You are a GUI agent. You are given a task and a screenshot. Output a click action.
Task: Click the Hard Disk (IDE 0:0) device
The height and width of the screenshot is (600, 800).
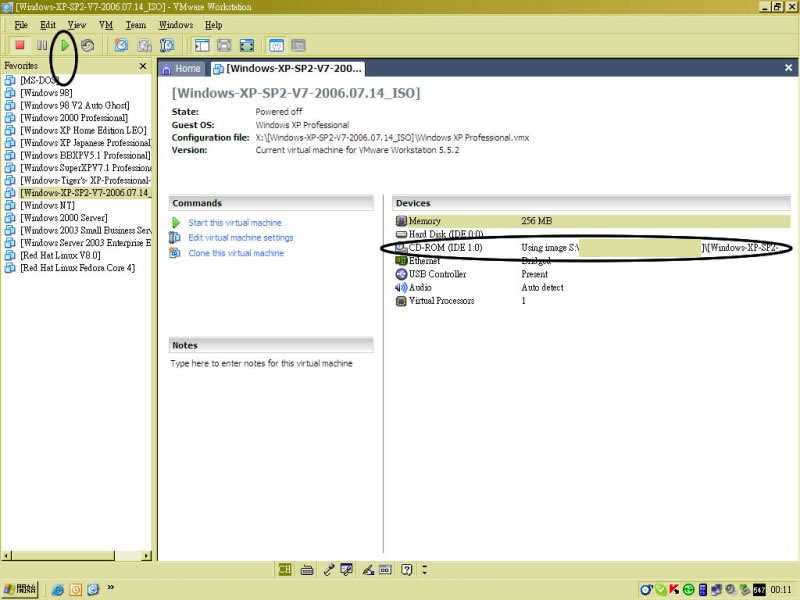point(592,234)
